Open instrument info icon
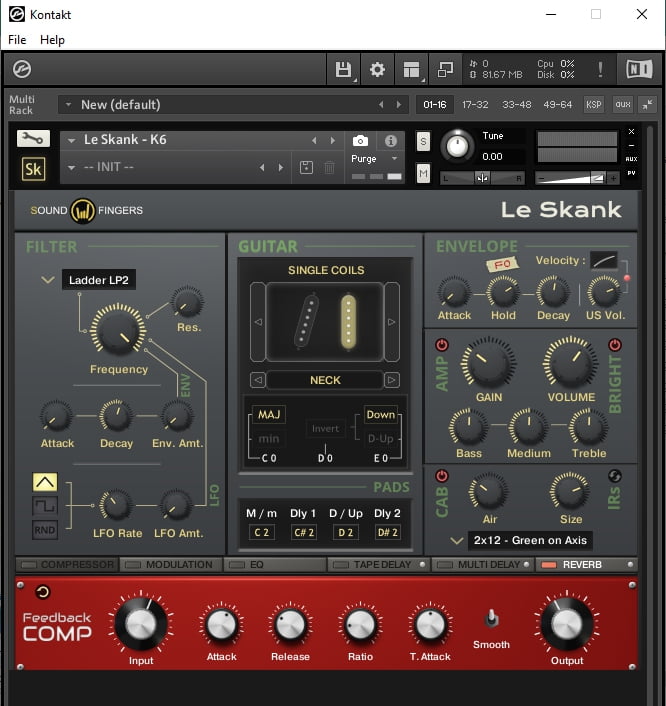Screen dimensions: 666x706 click(391, 141)
